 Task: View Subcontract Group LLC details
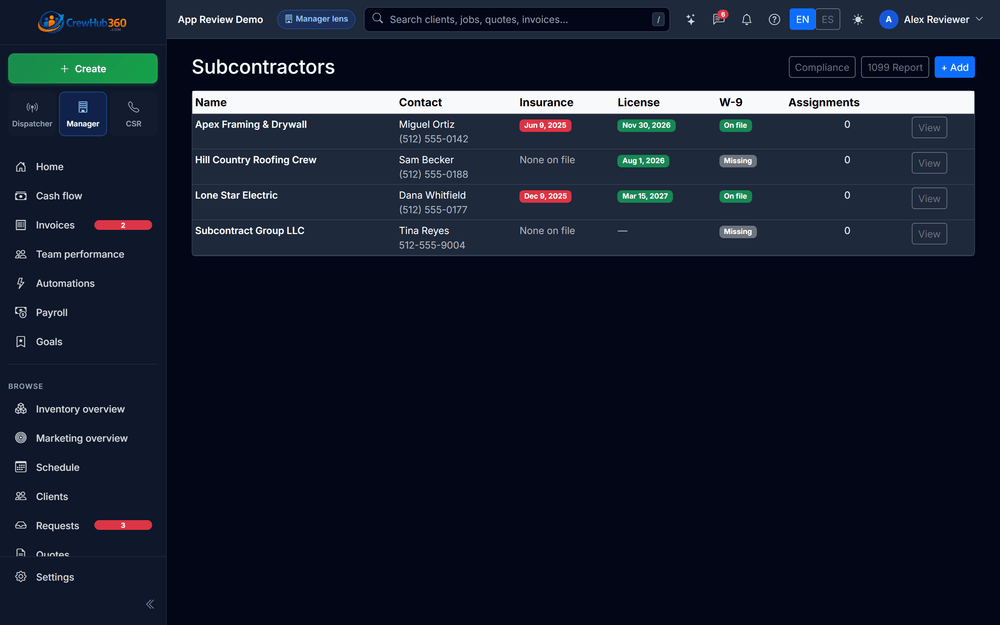(929, 234)
